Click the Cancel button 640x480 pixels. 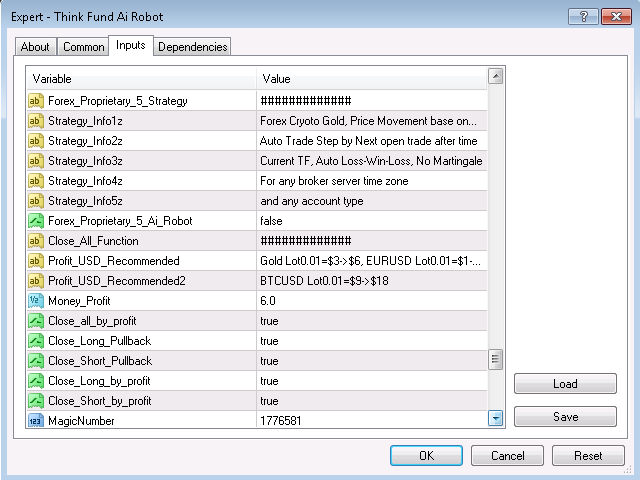click(507, 456)
